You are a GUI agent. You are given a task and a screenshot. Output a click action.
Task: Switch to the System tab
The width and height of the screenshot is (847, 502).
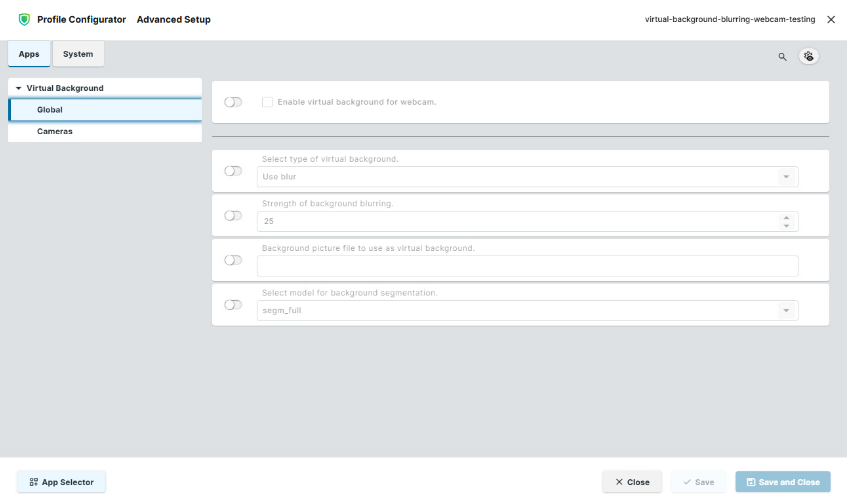(x=78, y=54)
